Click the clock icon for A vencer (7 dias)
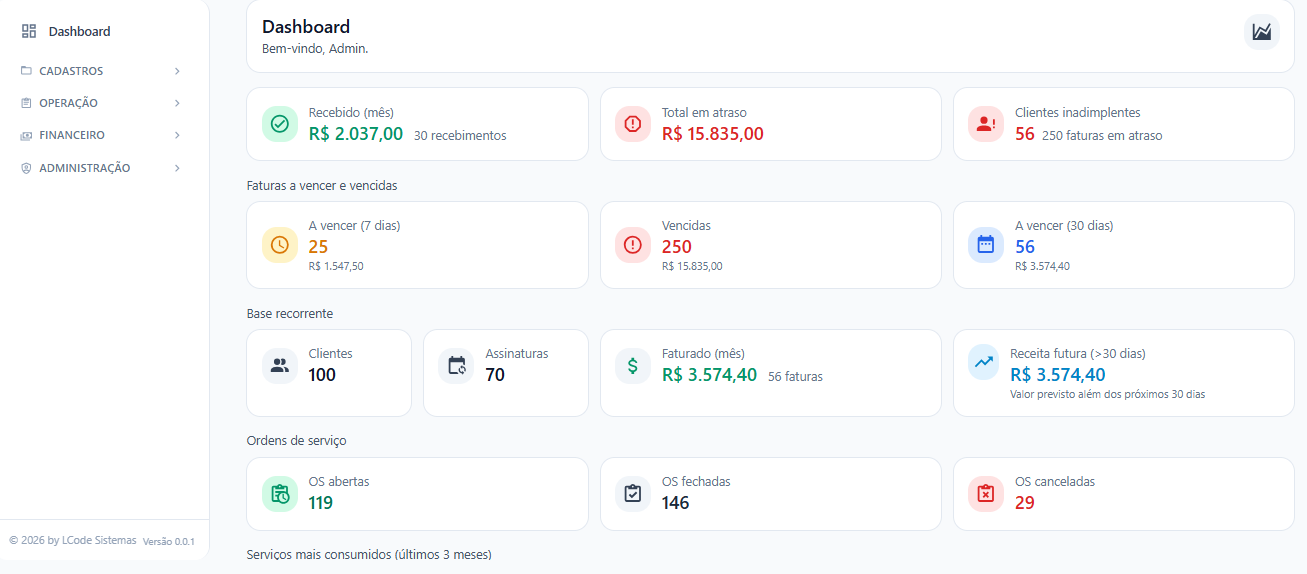The width and height of the screenshot is (1307, 574). point(280,245)
